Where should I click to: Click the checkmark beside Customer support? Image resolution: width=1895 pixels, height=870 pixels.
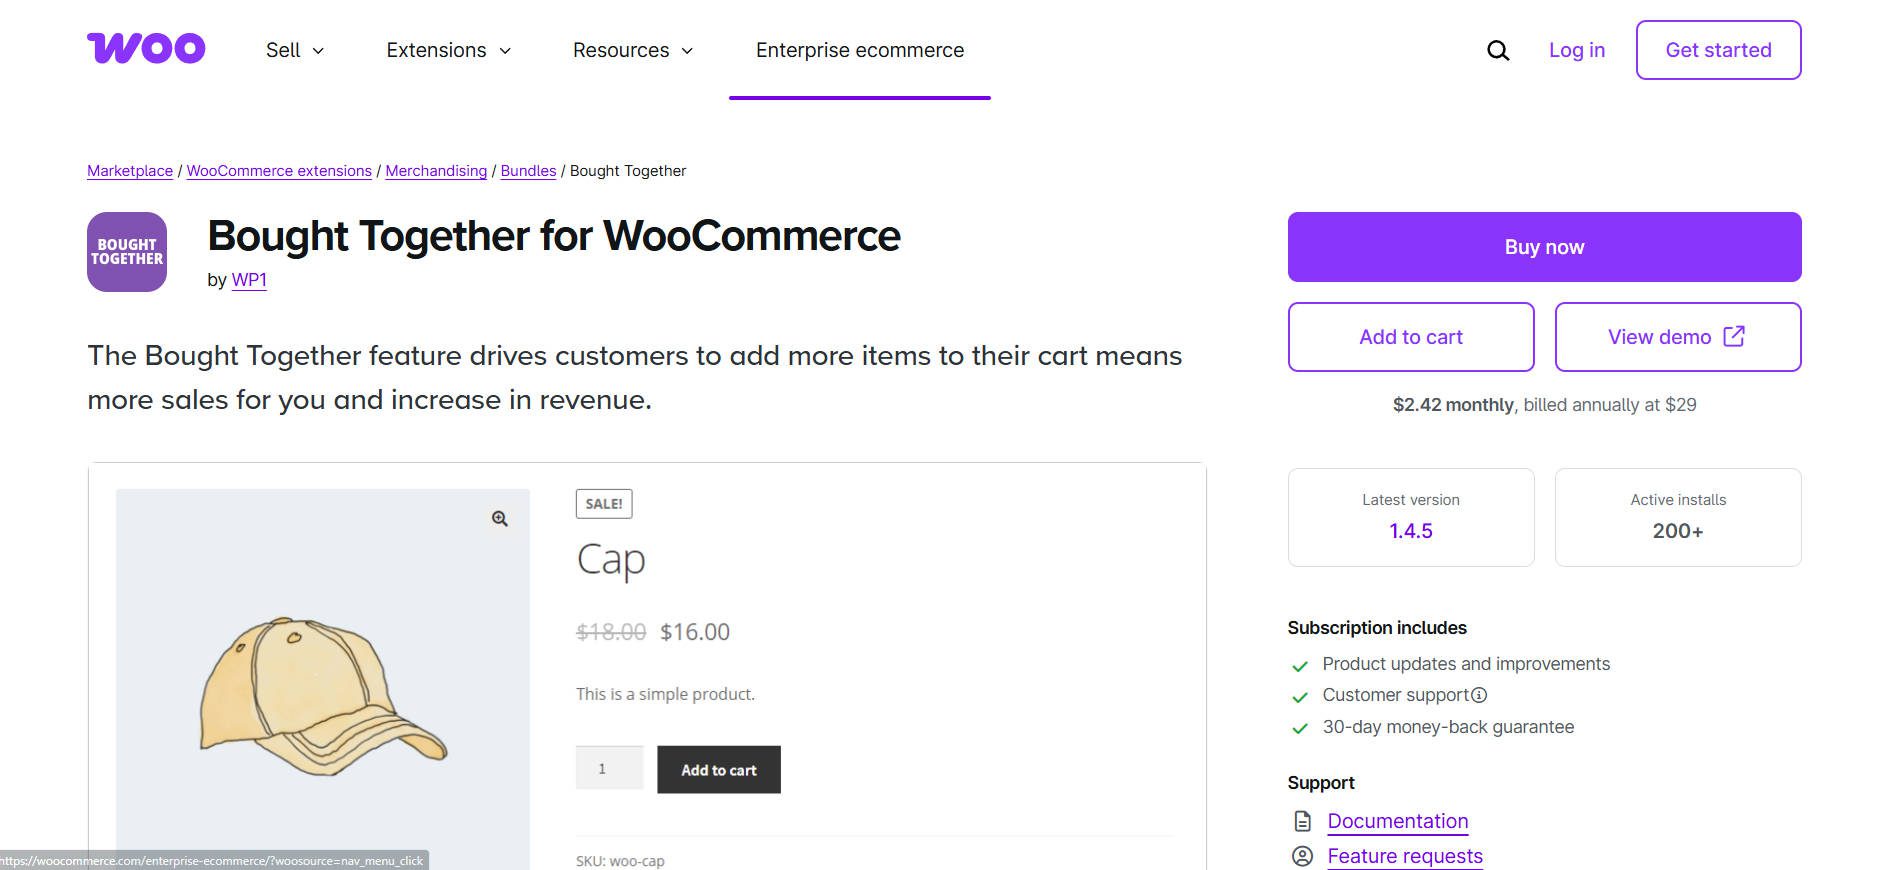[x=1301, y=695]
